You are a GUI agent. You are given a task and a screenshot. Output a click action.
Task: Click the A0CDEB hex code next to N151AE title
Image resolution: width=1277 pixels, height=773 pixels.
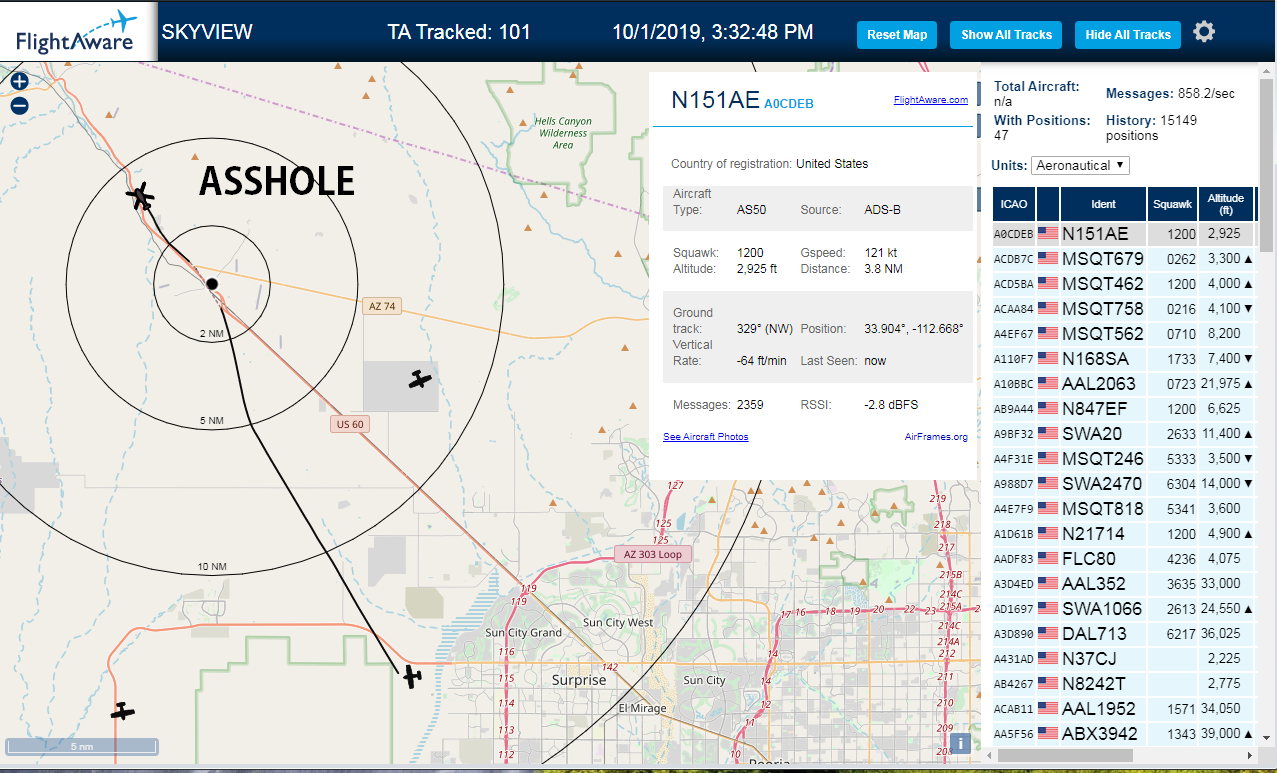click(788, 103)
